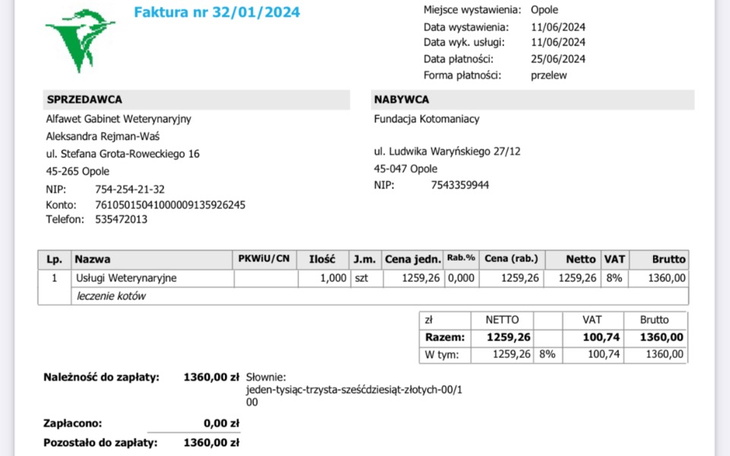Click the PKWiU/CN column header
Image resolution: width=730 pixels, height=456 pixels.
pyautogui.click(x=264, y=258)
